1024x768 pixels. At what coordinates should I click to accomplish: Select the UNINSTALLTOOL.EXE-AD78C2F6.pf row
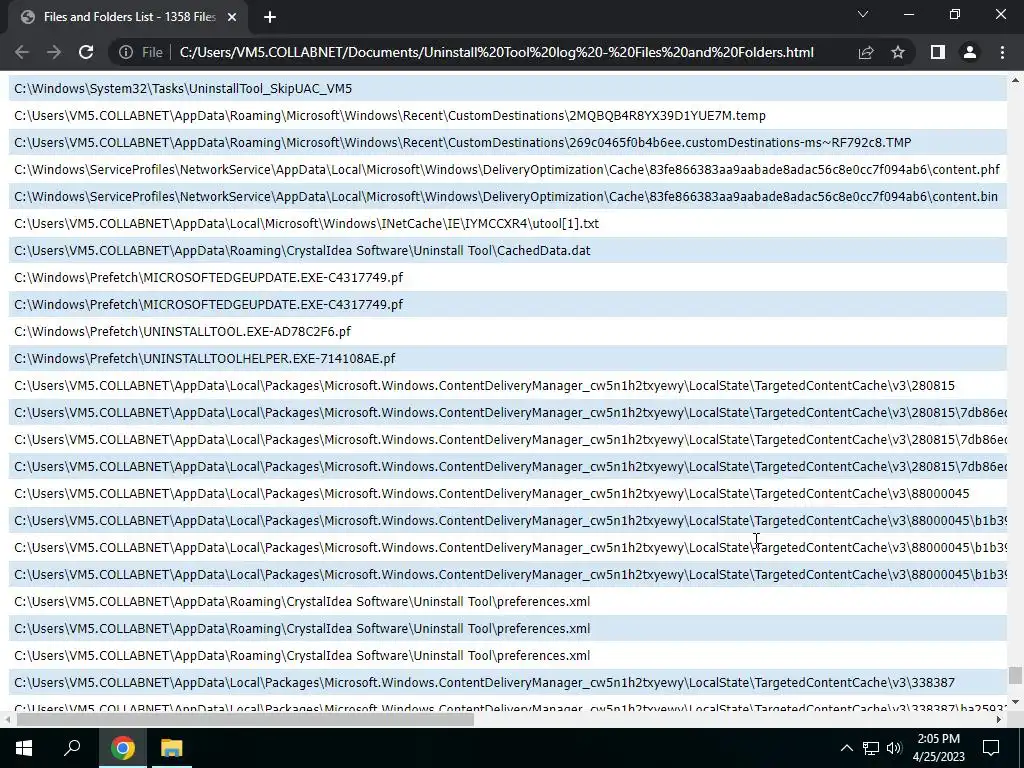coord(507,331)
